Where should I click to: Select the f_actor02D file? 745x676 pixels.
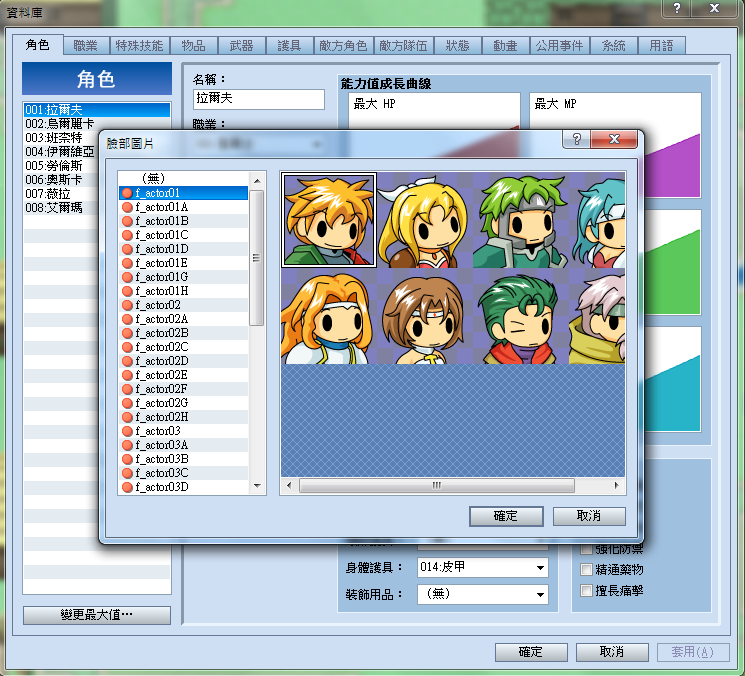tap(183, 361)
